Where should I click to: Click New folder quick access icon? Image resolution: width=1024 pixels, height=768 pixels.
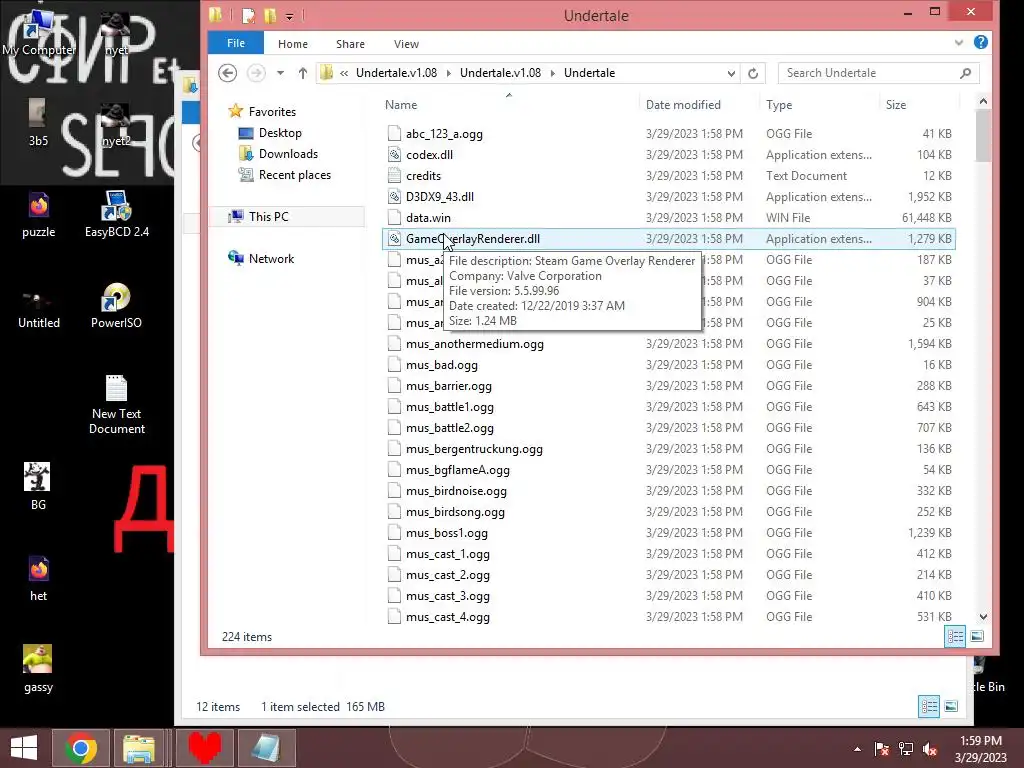[270, 15]
